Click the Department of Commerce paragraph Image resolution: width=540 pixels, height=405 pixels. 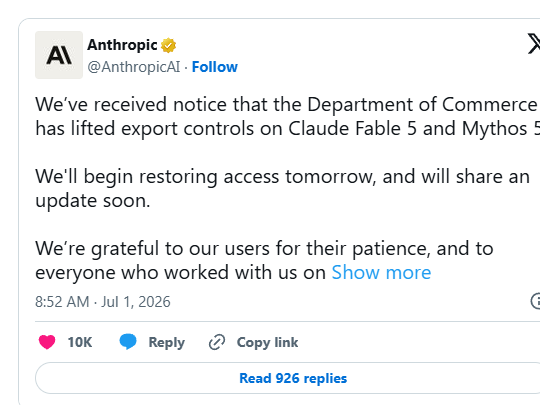288,116
